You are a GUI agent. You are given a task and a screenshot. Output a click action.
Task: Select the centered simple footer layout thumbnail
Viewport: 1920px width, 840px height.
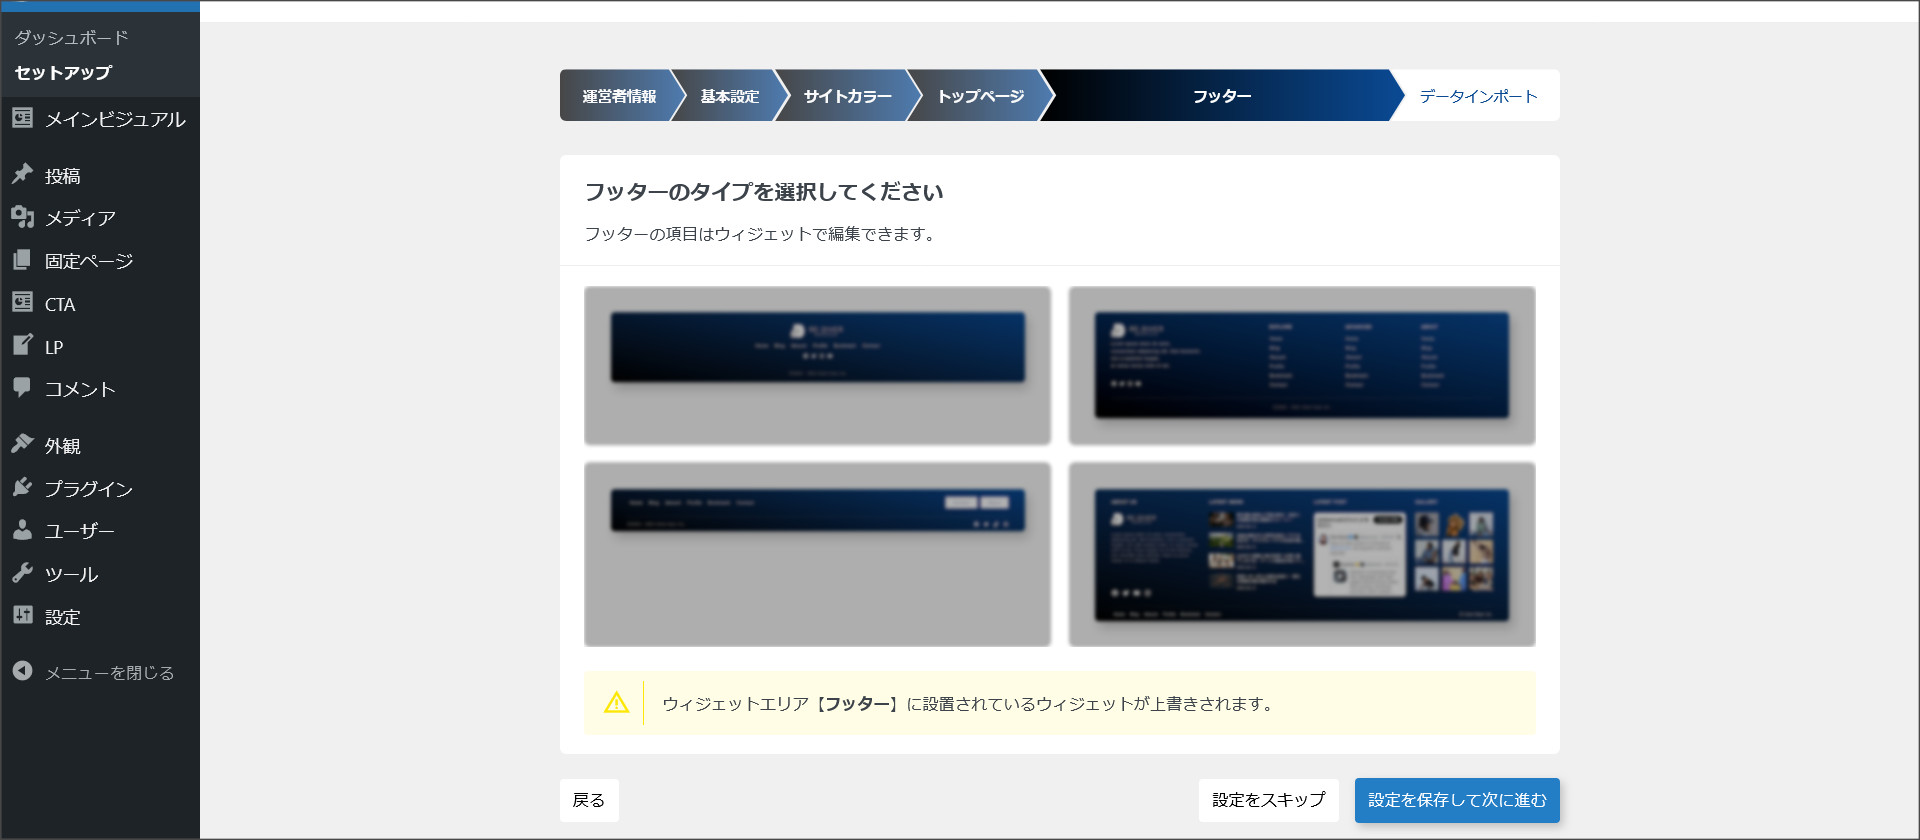pyautogui.click(x=817, y=365)
